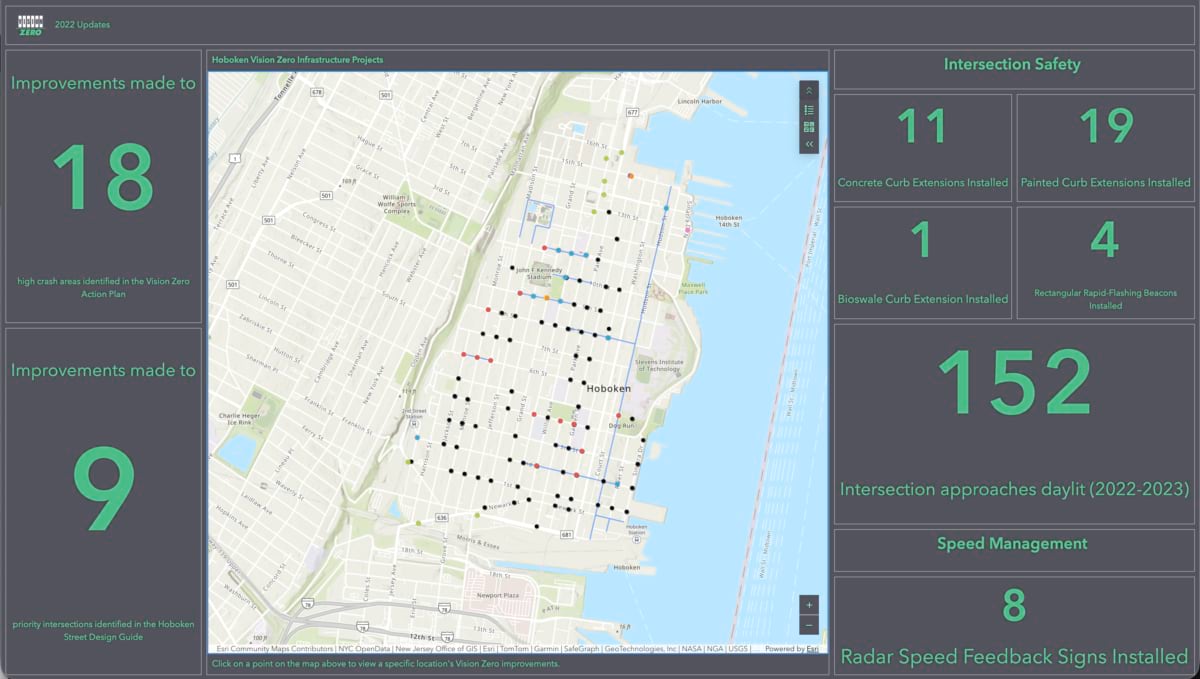
Task: Click 'NYC OpenData' in map attribution
Action: tap(366, 649)
